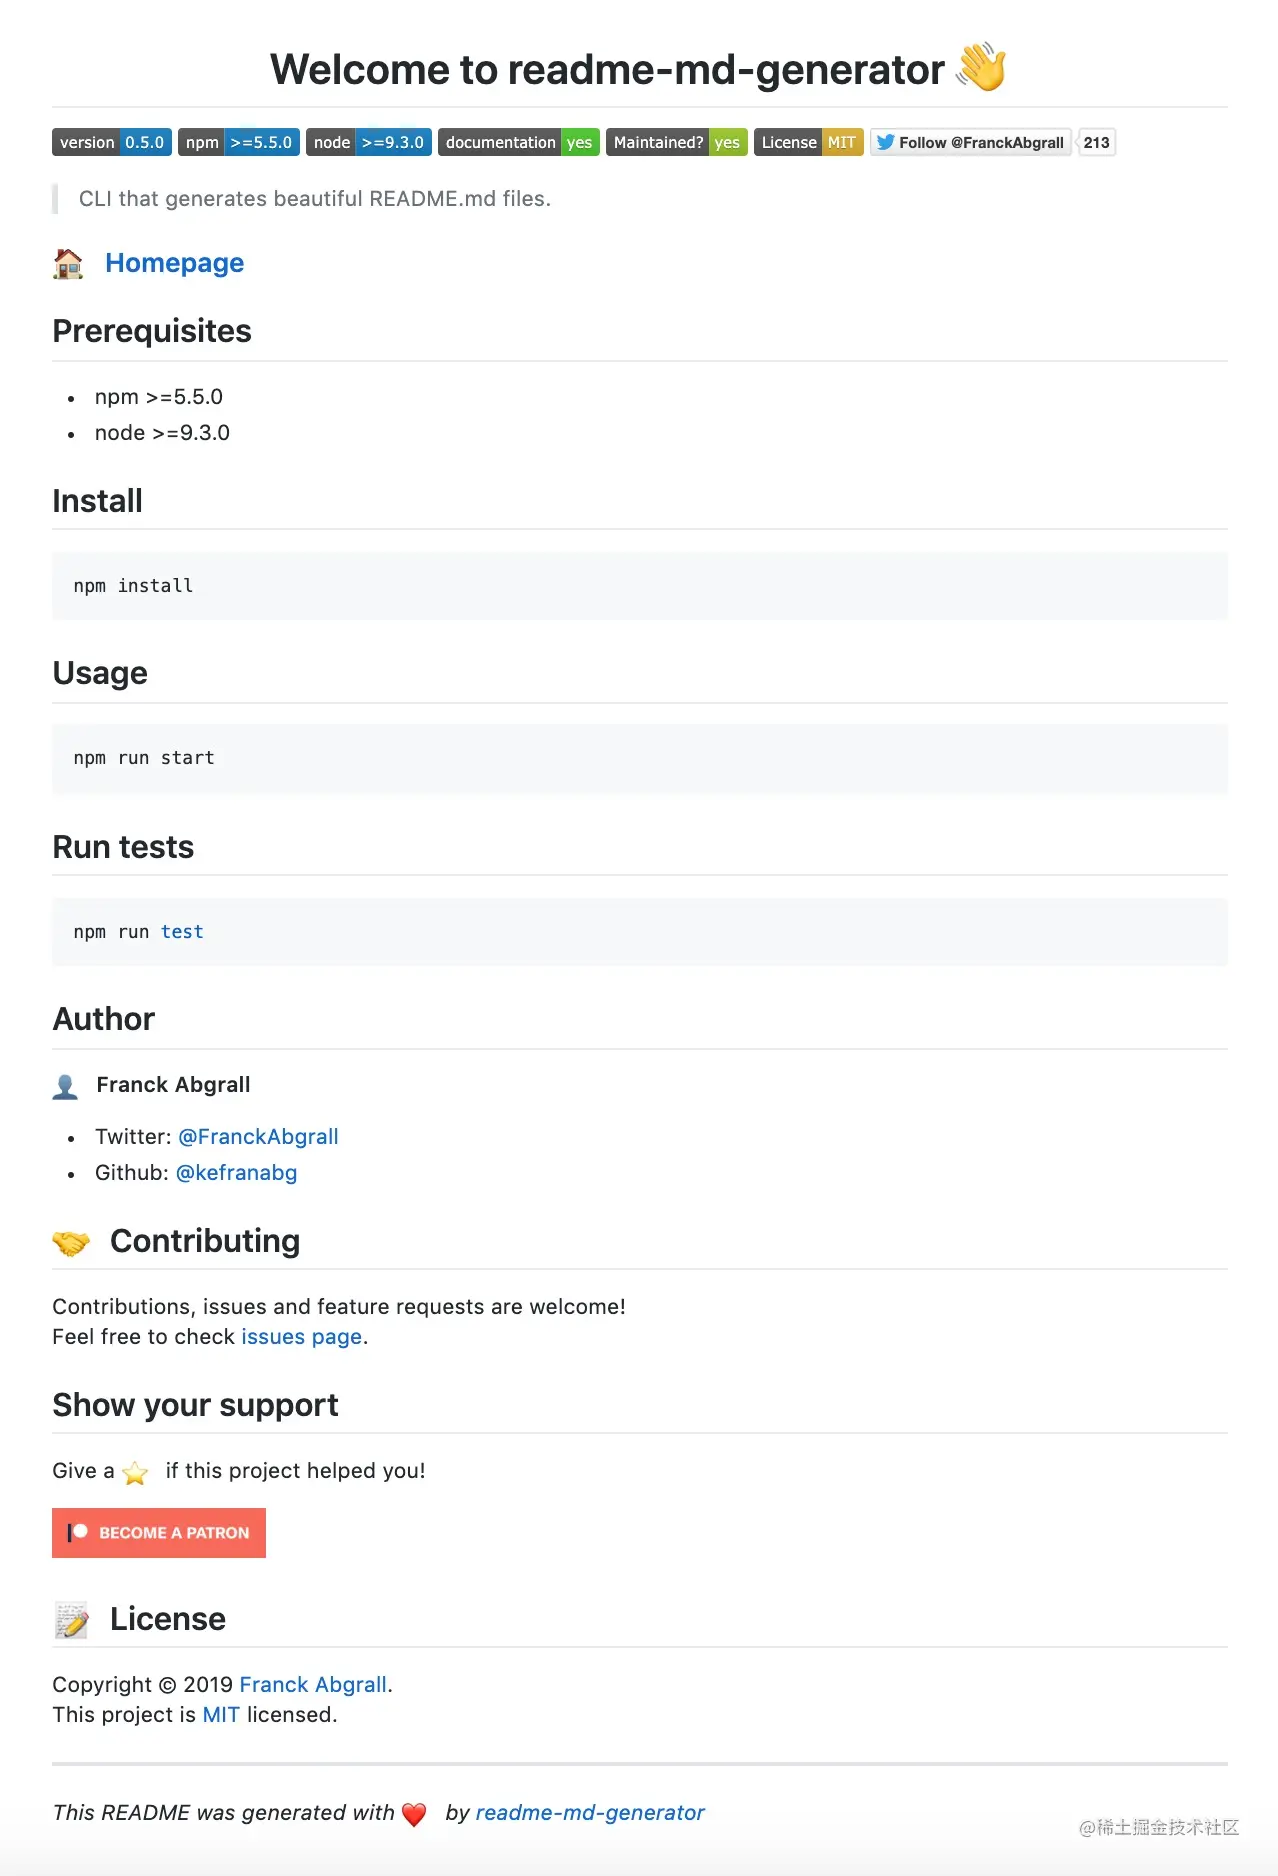The height and width of the screenshot is (1876, 1278).
Task: Click the Maintained? yes badge
Action: (676, 142)
